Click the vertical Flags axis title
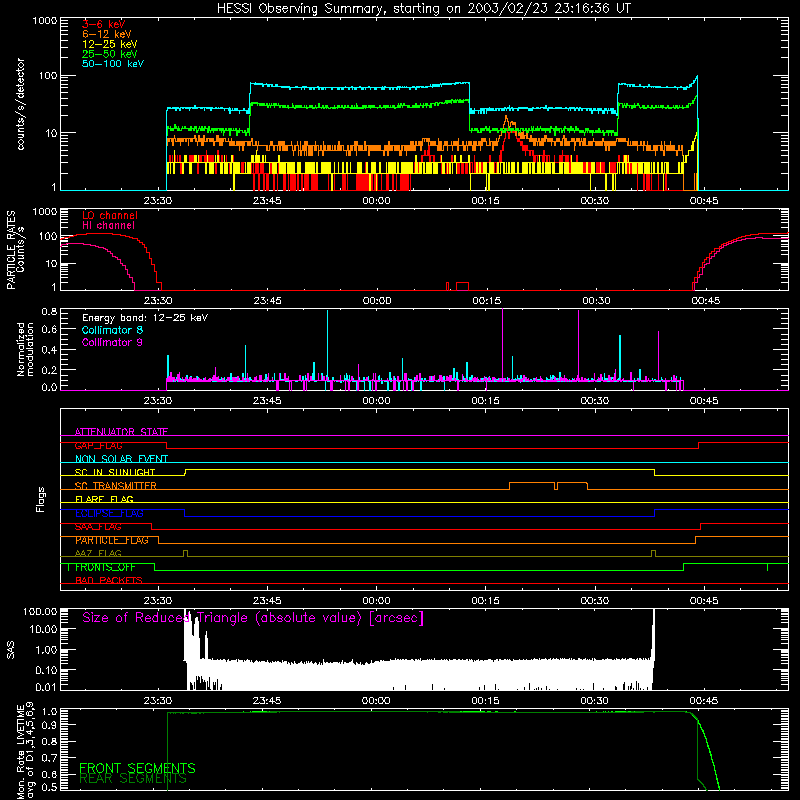Image resolution: width=800 pixels, height=800 pixels. click(x=41, y=499)
